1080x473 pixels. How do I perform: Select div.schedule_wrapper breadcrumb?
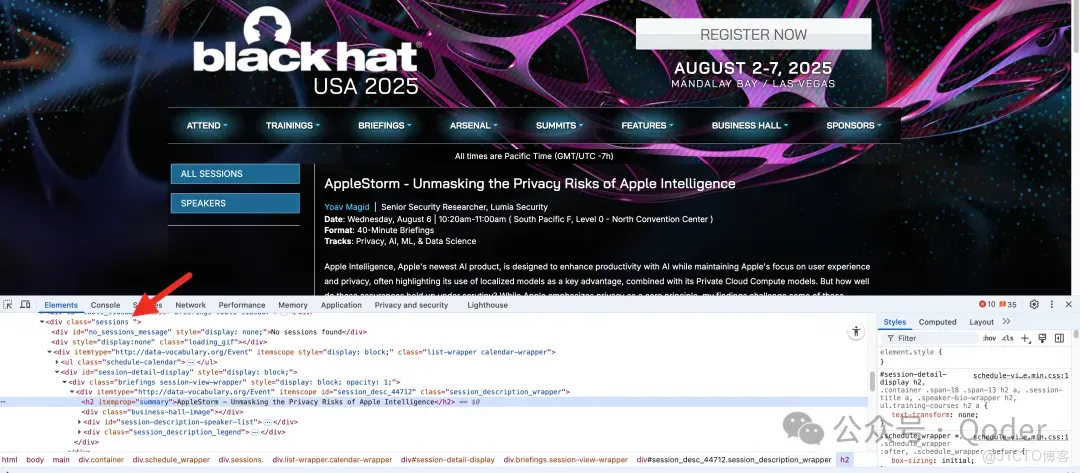click(x=172, y=459)
